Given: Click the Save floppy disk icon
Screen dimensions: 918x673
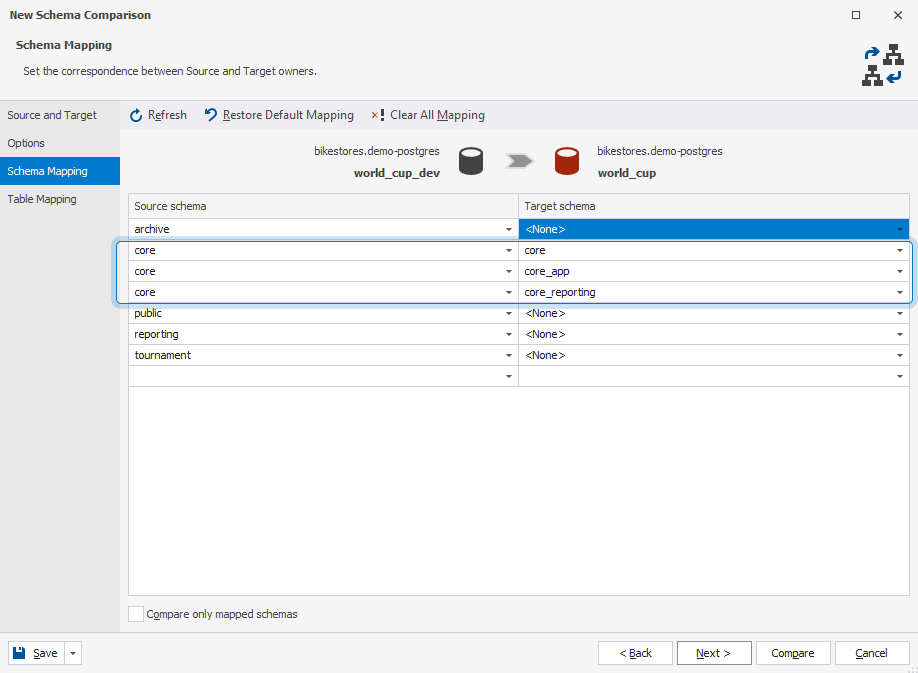Looking at the screenshot, I should click(19, 653).
